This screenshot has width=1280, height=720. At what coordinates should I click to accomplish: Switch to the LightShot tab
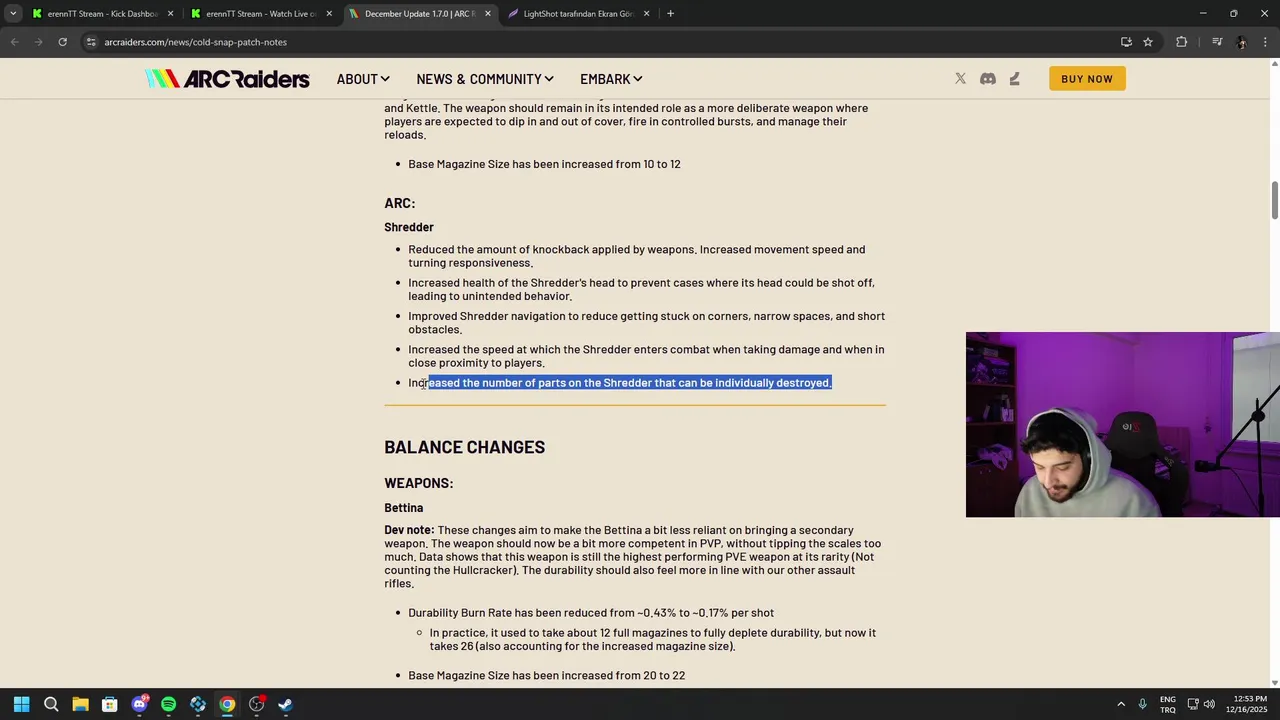pos(579,14)
